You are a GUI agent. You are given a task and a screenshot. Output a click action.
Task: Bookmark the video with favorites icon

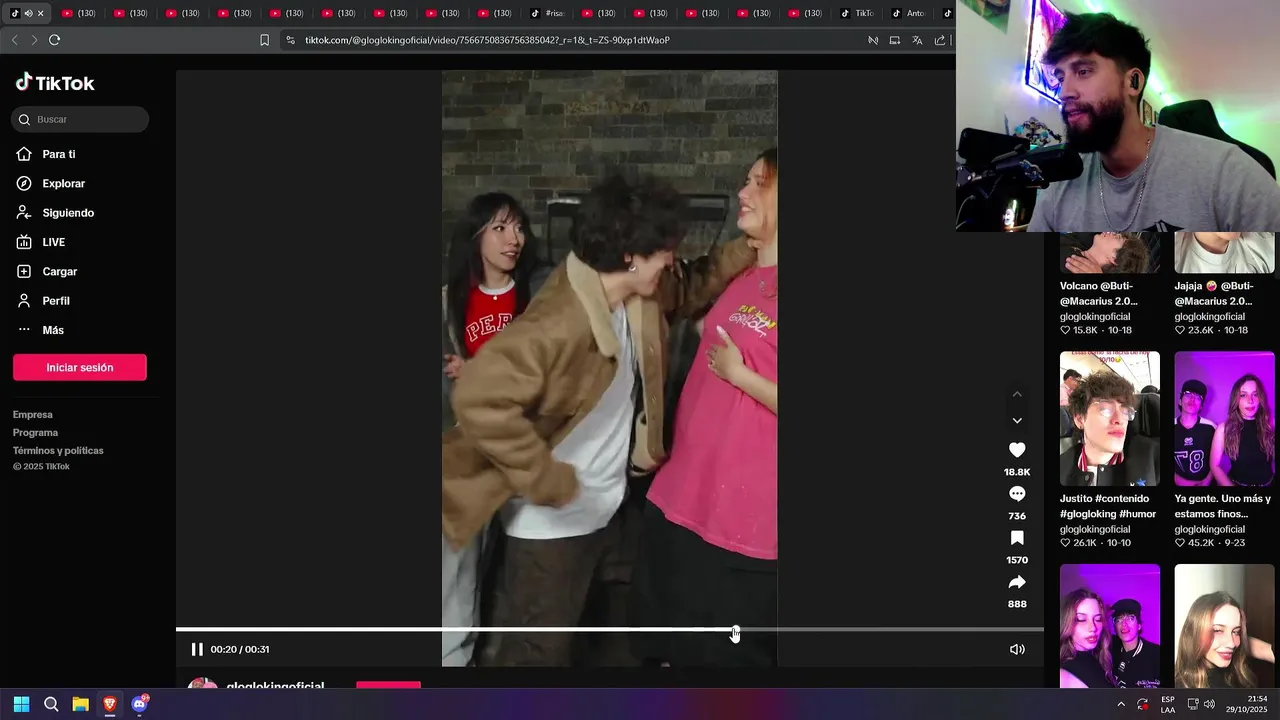click(x=1017, y=538)
